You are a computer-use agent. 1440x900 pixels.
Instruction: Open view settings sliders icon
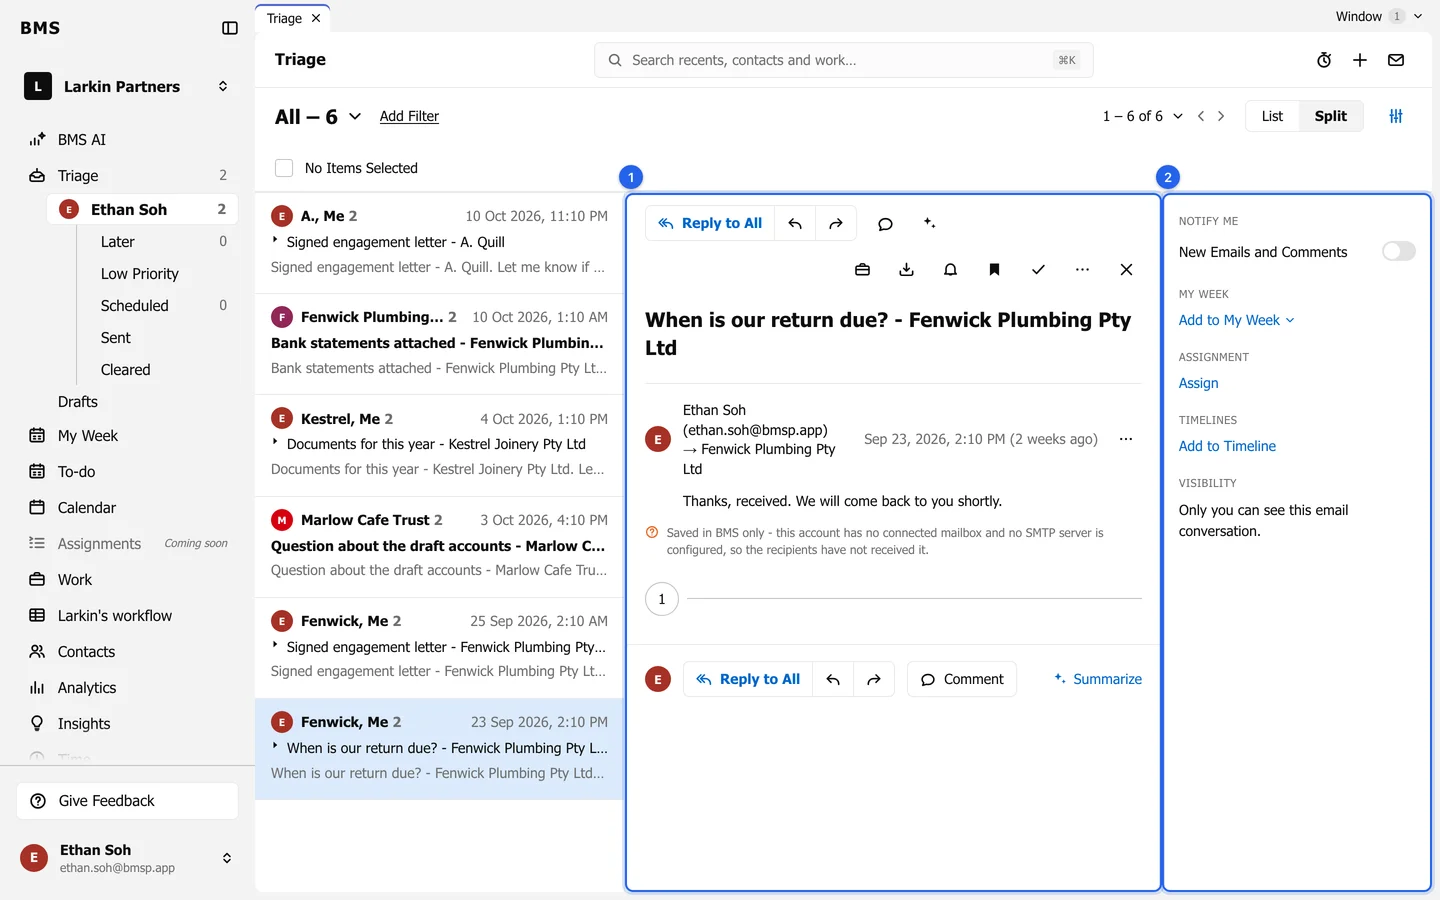1396,116
